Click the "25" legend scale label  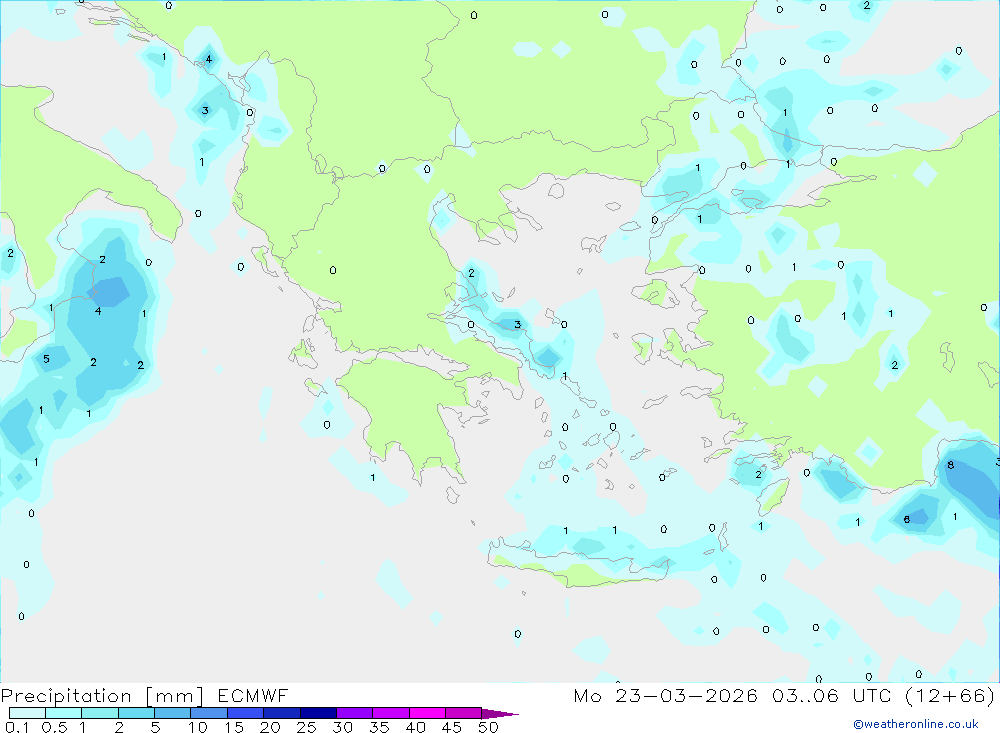tap(306, 727)
